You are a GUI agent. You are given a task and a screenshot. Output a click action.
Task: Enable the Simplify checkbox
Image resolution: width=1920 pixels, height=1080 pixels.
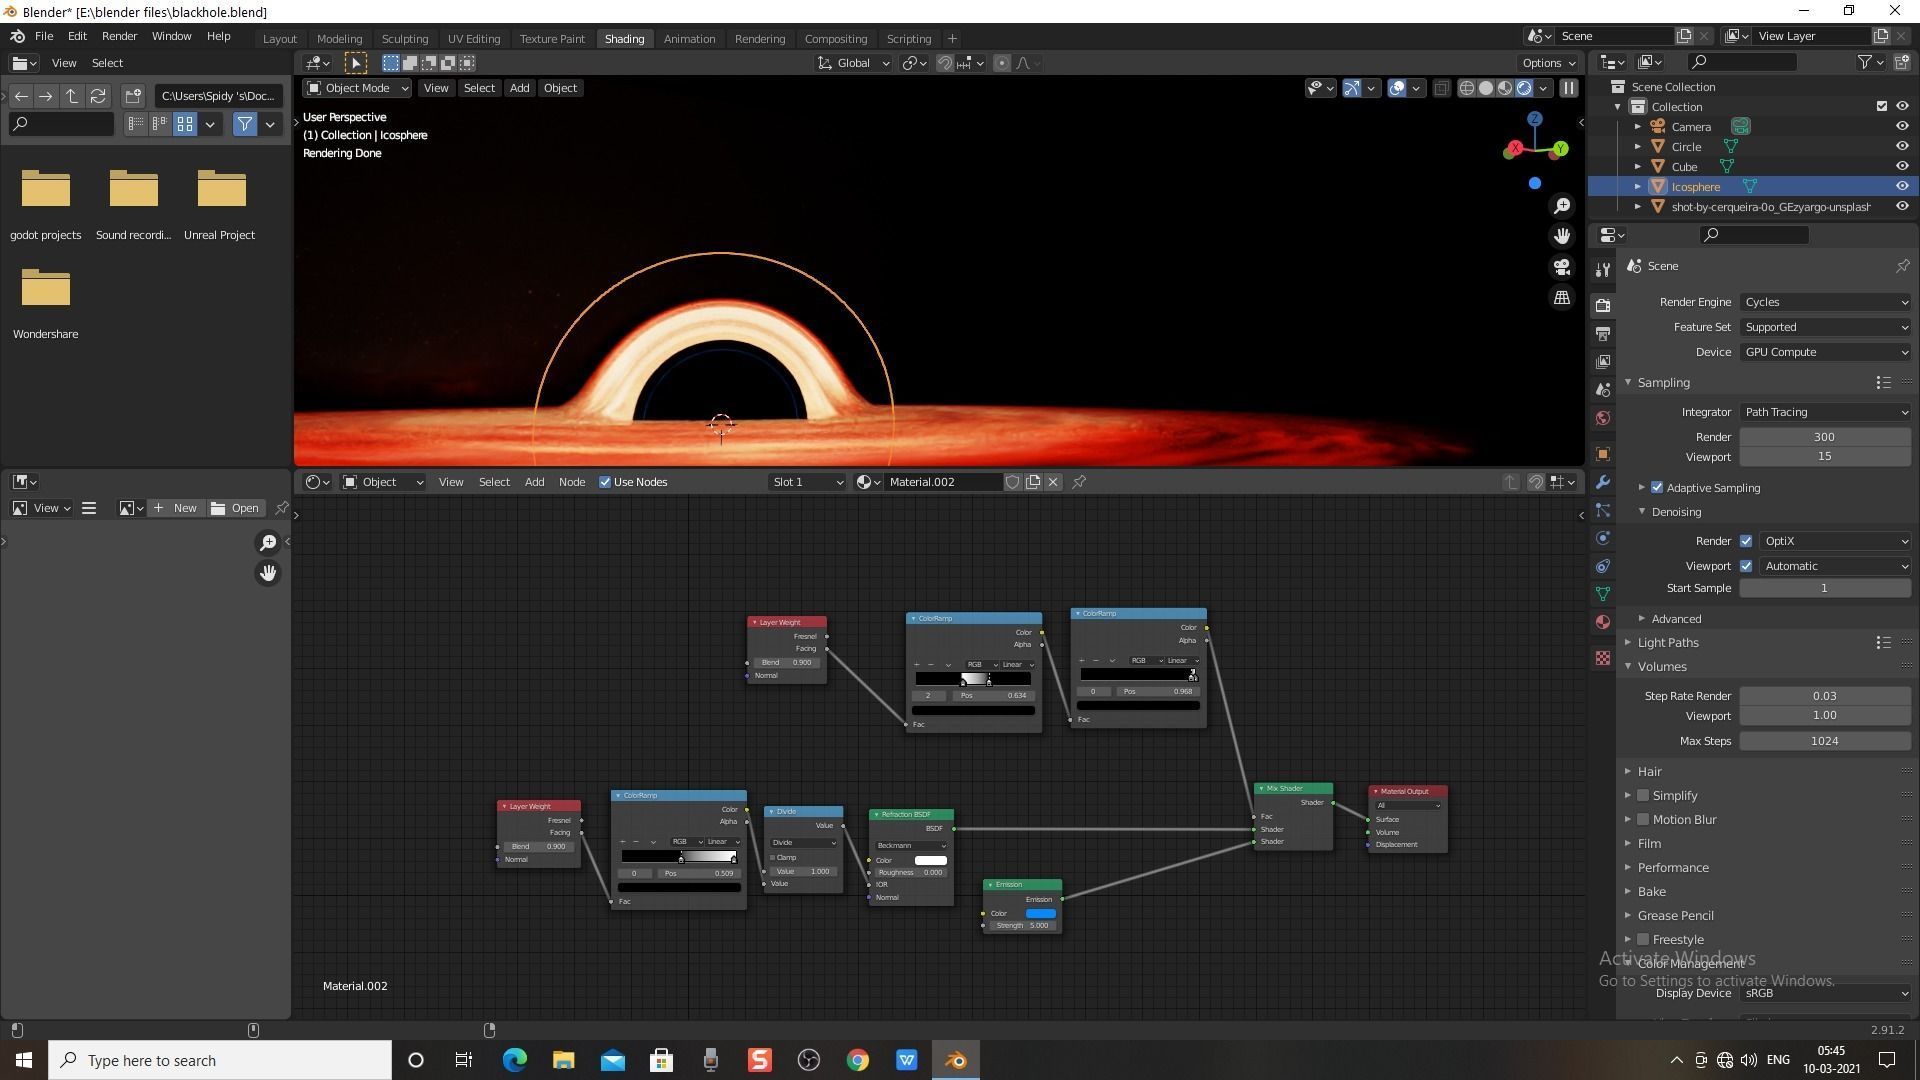(1643, 796)
